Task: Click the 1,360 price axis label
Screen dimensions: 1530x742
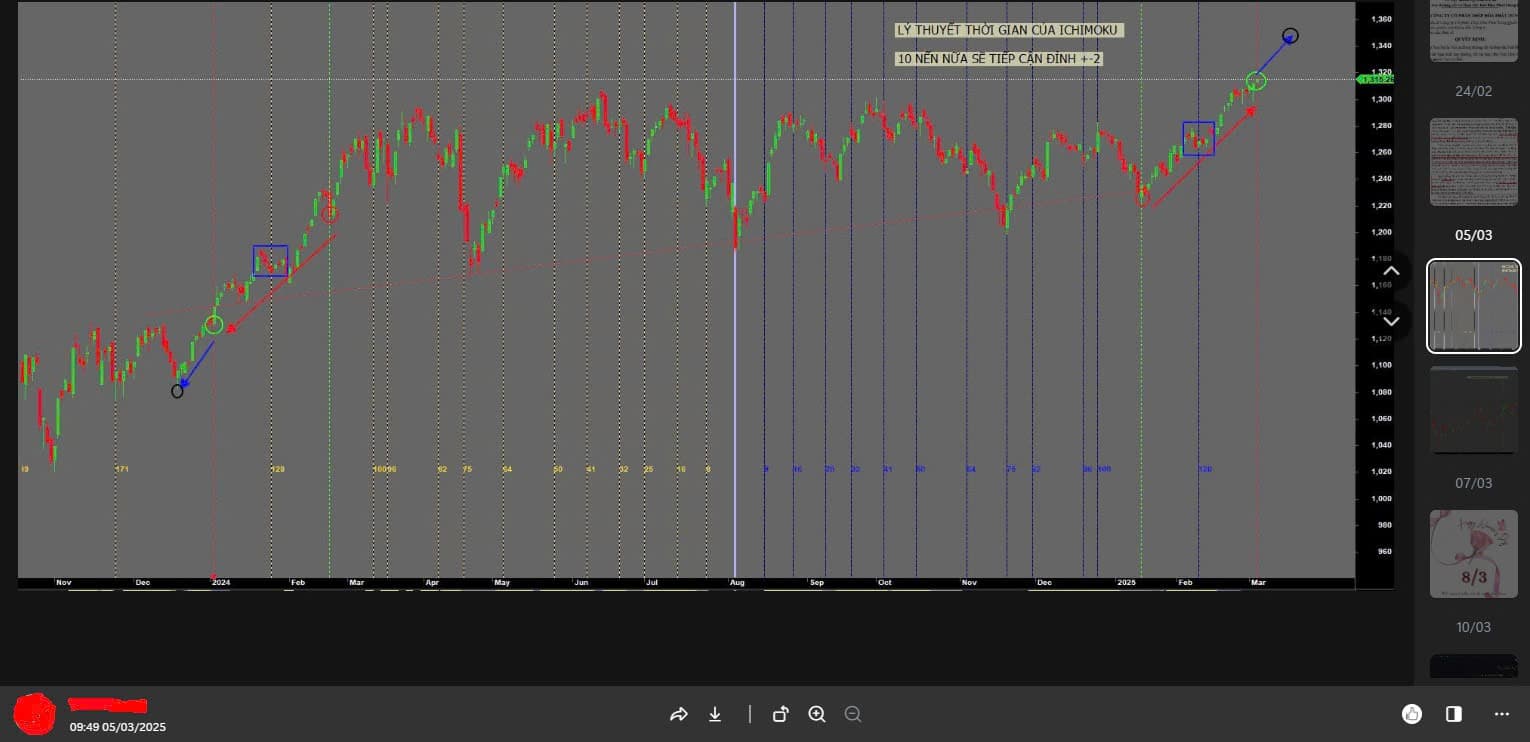Action: (x=1381, y=19)
